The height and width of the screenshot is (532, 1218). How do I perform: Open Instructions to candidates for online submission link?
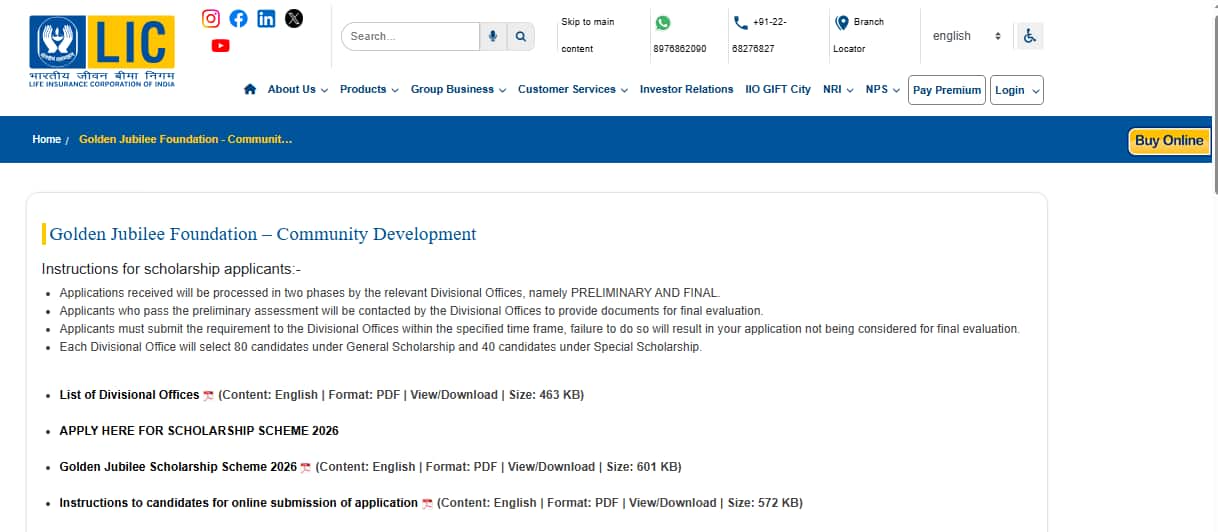point(238,503)
